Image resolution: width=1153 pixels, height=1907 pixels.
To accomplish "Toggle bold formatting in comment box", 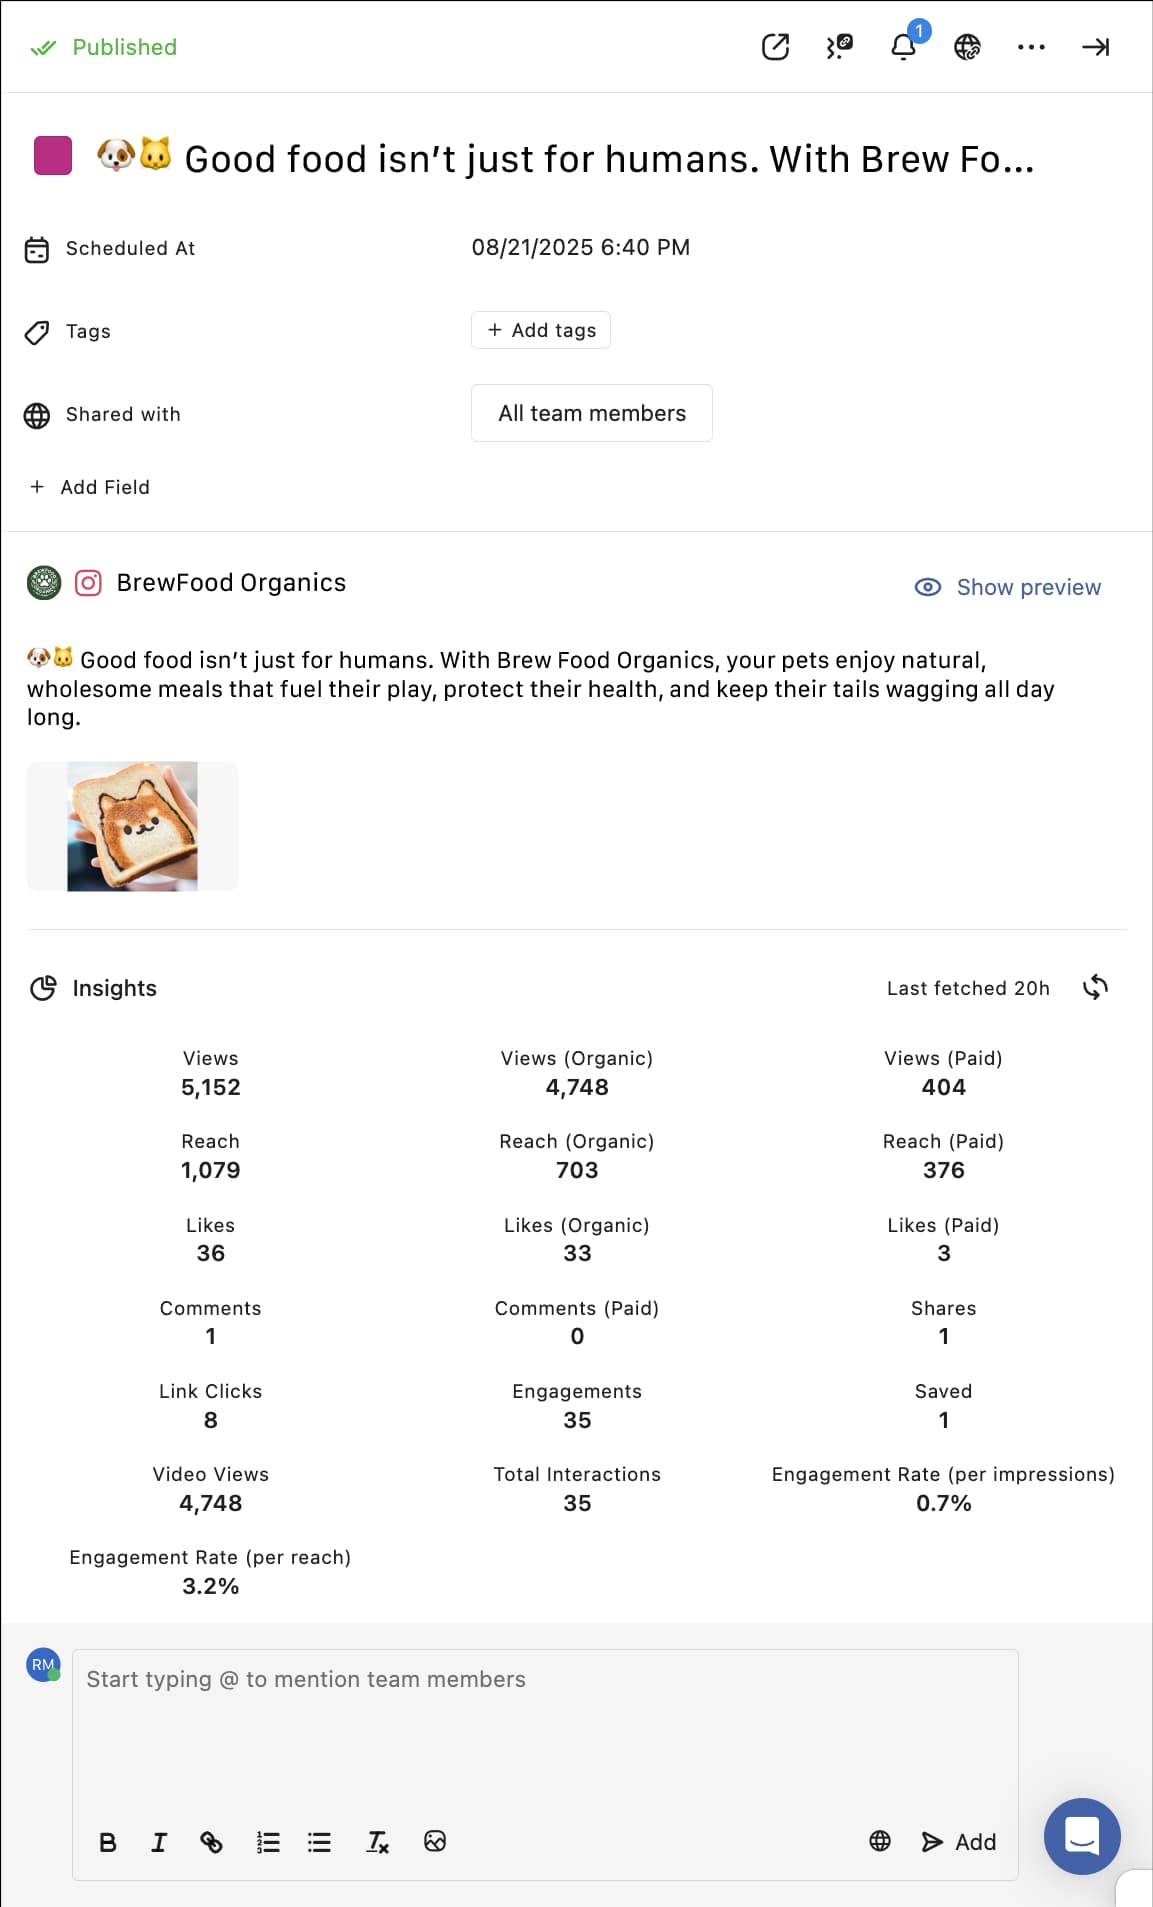I will (x=108, y=1842).
